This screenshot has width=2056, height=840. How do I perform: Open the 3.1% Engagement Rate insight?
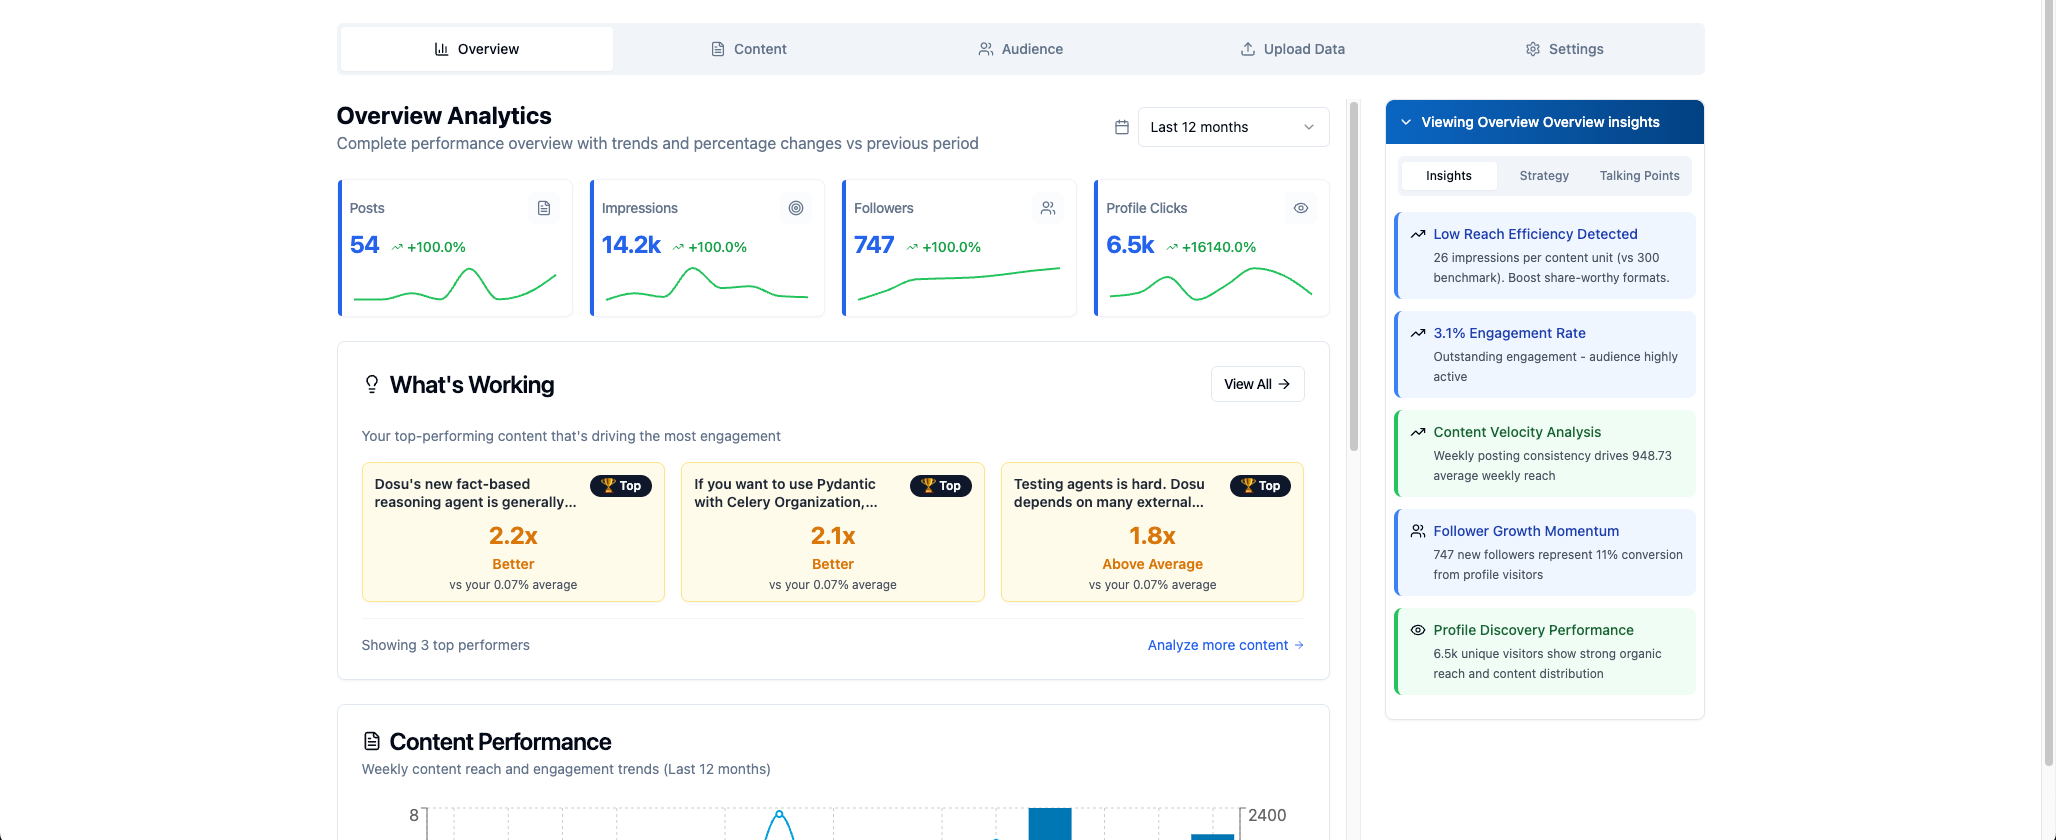point(1545,354)
